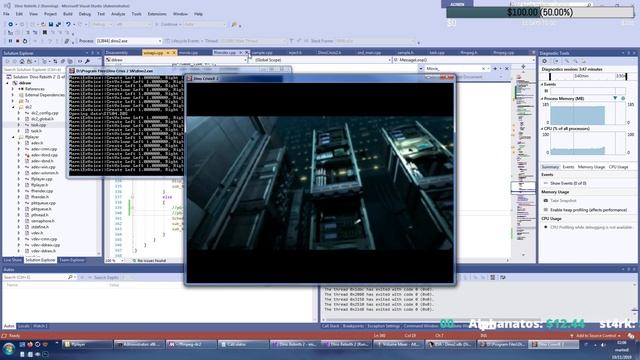Viewport: 640px width, 360px height.
Task: Select pktqueue.h in Solution Explorer
Action: click(x=41, y=209)
